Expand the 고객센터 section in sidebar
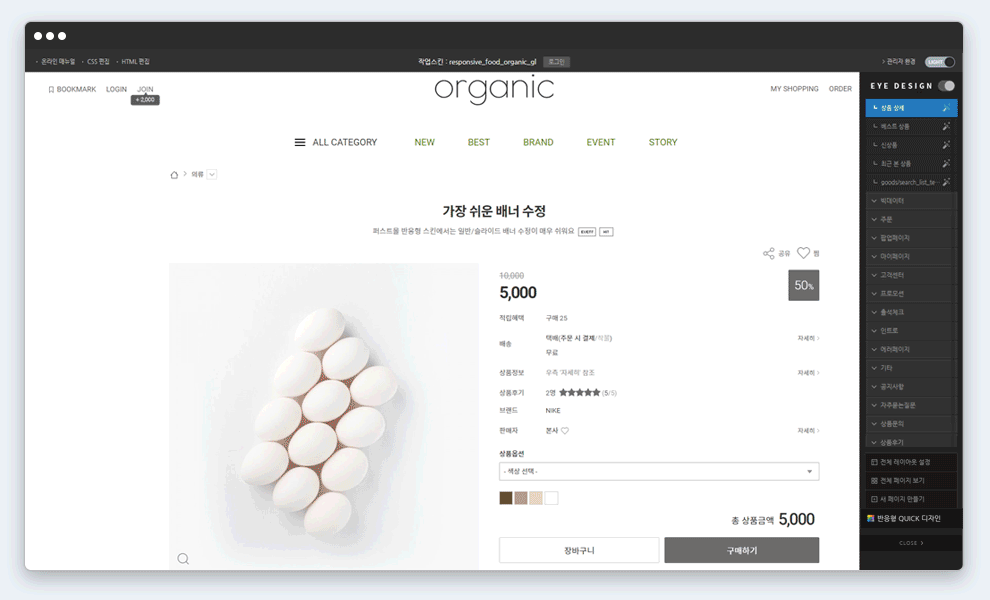The width and height of the screenshot is (990, 600). point(910,275)
